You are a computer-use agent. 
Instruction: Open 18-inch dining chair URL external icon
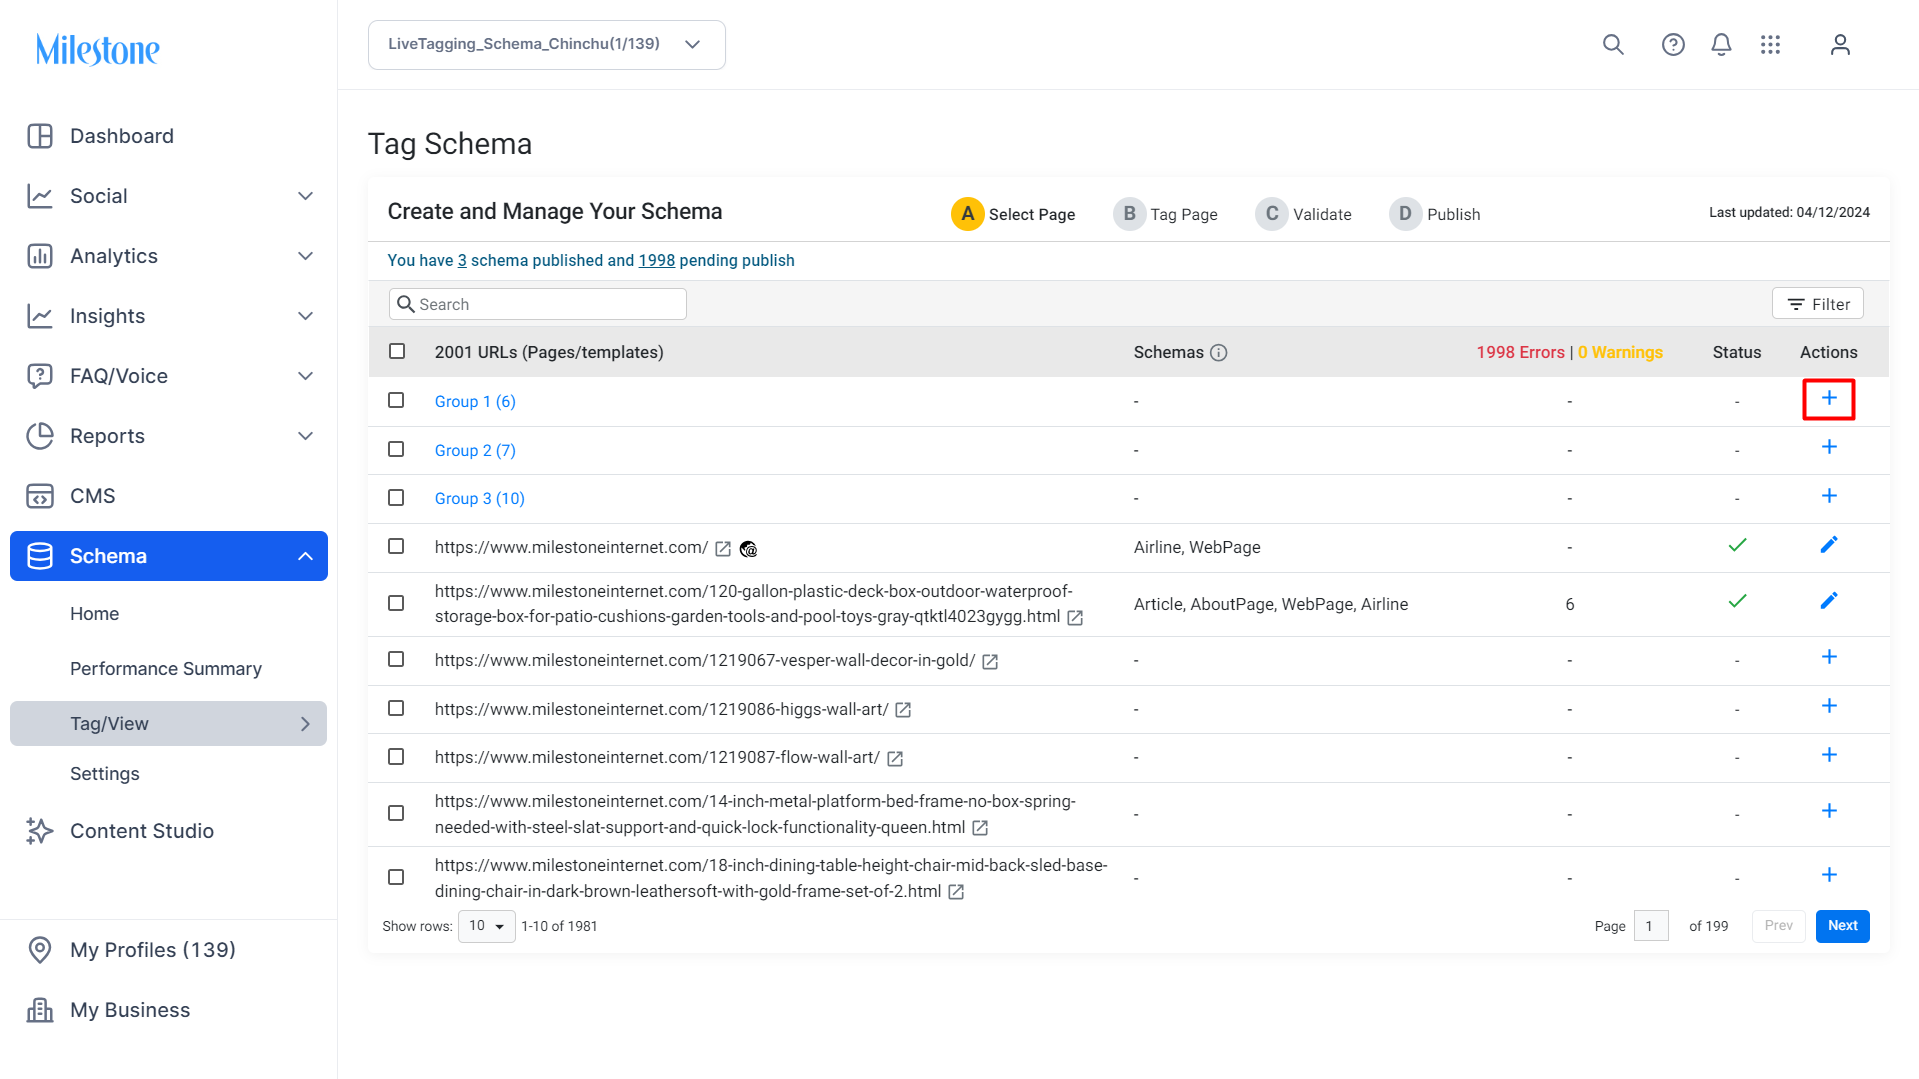coord(956,892)
